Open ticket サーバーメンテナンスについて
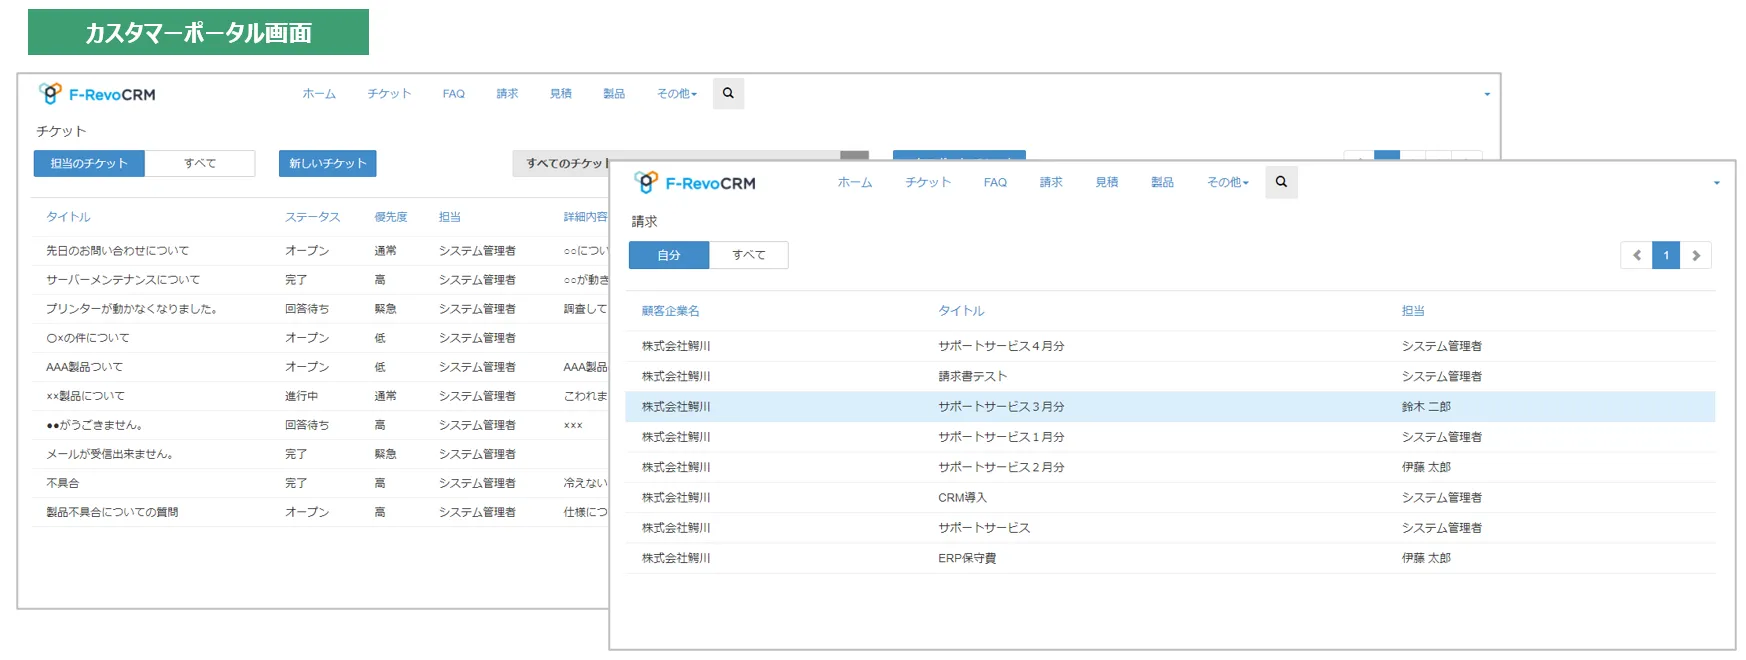1746x660 pixels. (x=123, y=280)
